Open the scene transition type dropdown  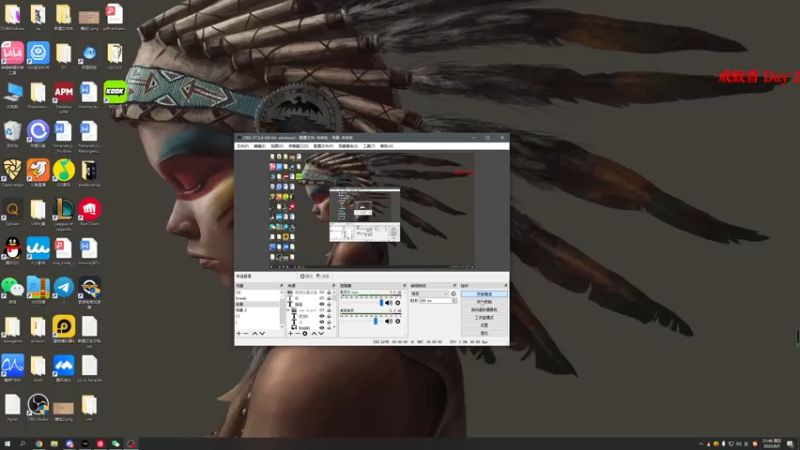click(x=430, y=294)
